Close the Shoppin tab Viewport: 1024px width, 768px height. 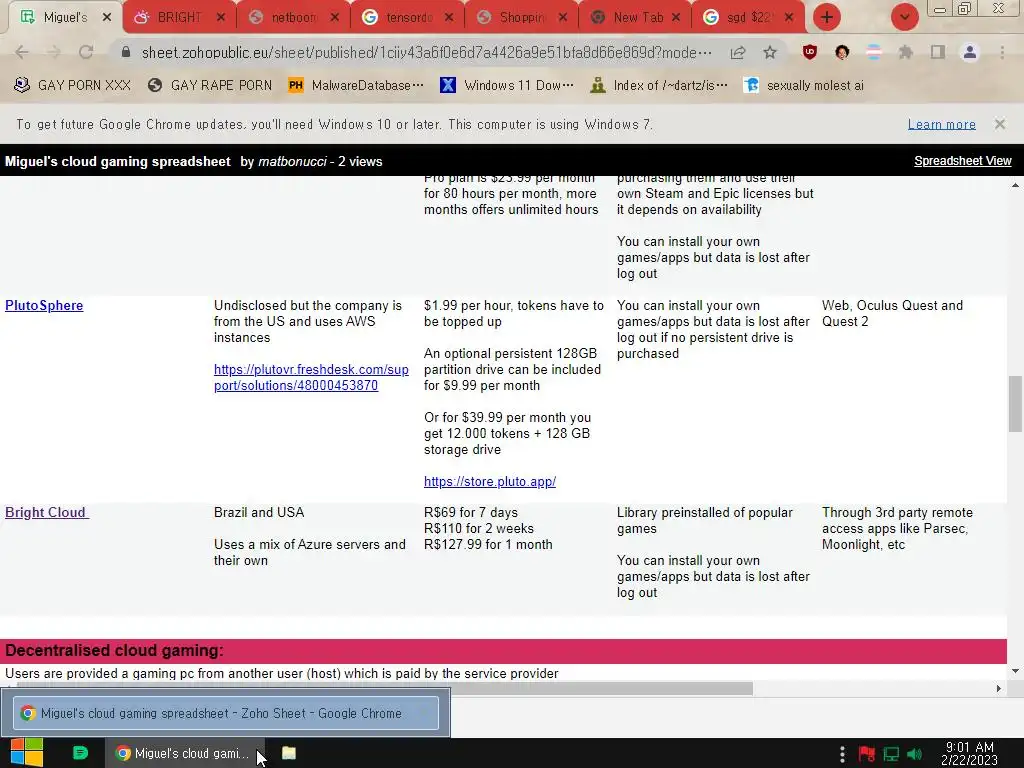[x=562, y=18]
